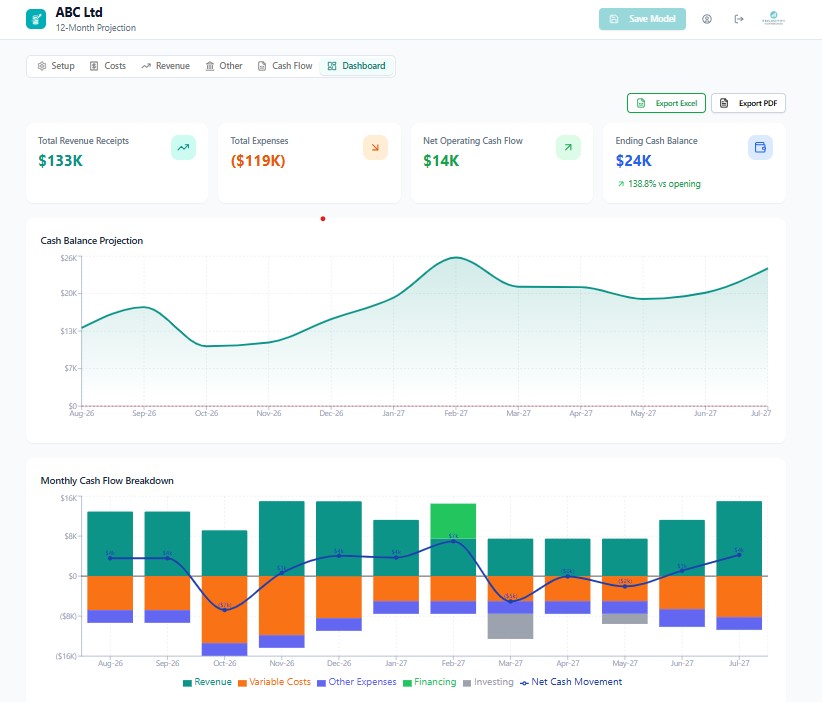The width and height of the screenshot is (822, 702).
Task: Switch to the Setup tab
Action: click(56, 66)
